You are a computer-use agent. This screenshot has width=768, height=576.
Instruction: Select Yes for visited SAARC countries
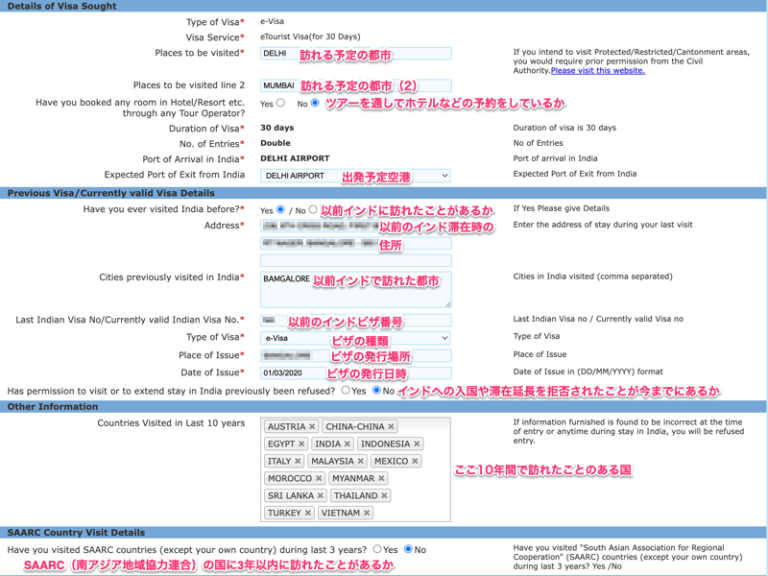(x=377, y=549)
